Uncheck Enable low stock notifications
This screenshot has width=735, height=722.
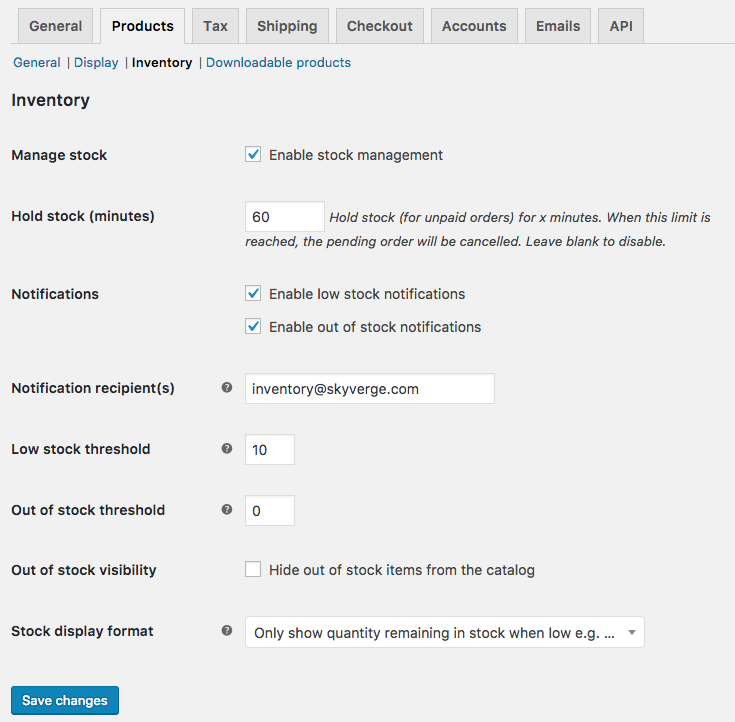pos(253,293)
